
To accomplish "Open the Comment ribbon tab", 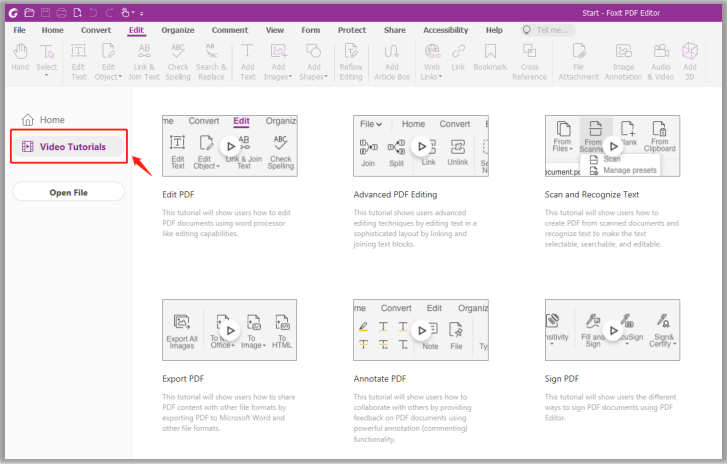I will pos(230,30).
